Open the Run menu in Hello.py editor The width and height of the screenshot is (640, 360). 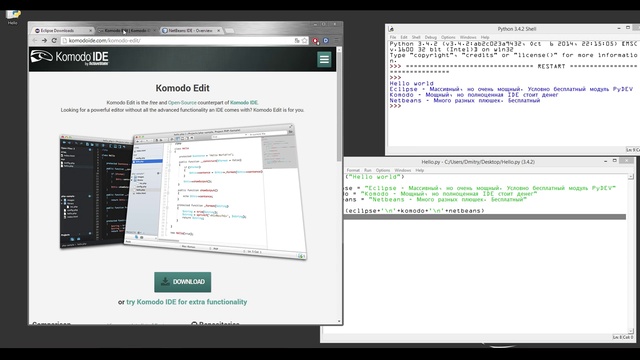[368, 170]
